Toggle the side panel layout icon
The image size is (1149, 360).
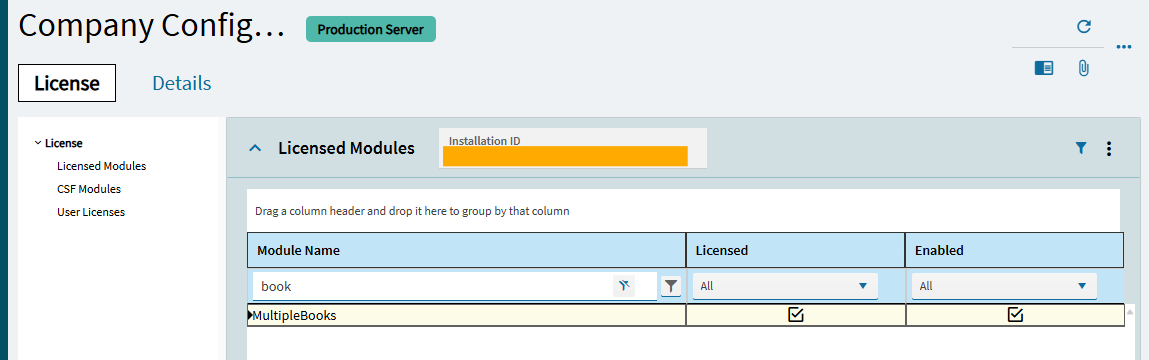click(x=1043, y=68)
